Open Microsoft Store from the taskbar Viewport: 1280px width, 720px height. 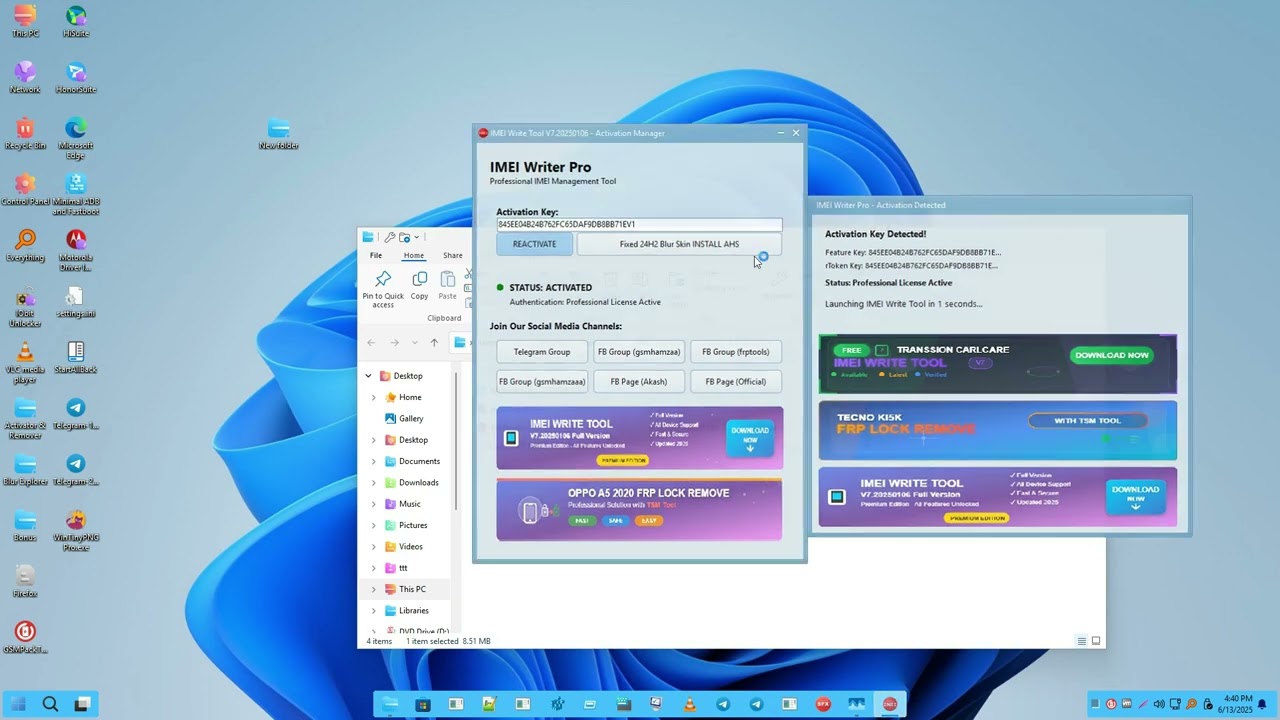(422, 704)
